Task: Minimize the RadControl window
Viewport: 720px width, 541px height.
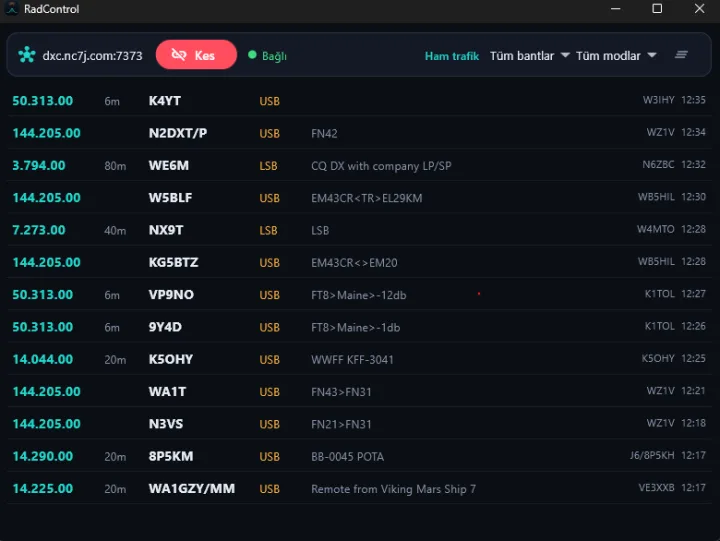Action: click(616, 9)
